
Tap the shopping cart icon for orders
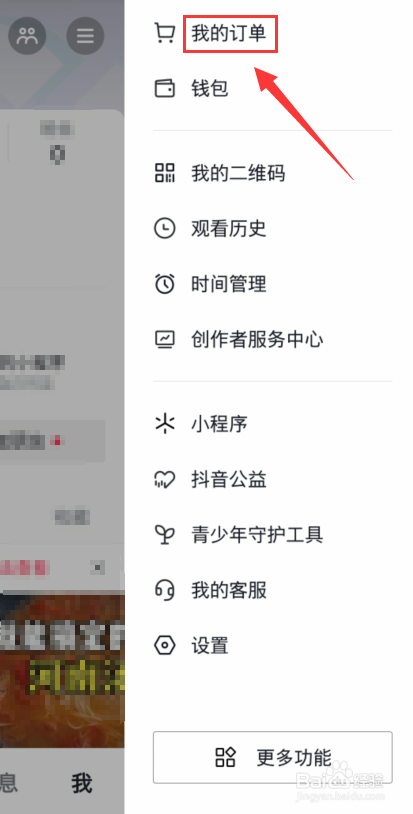(x=165, y=34)
